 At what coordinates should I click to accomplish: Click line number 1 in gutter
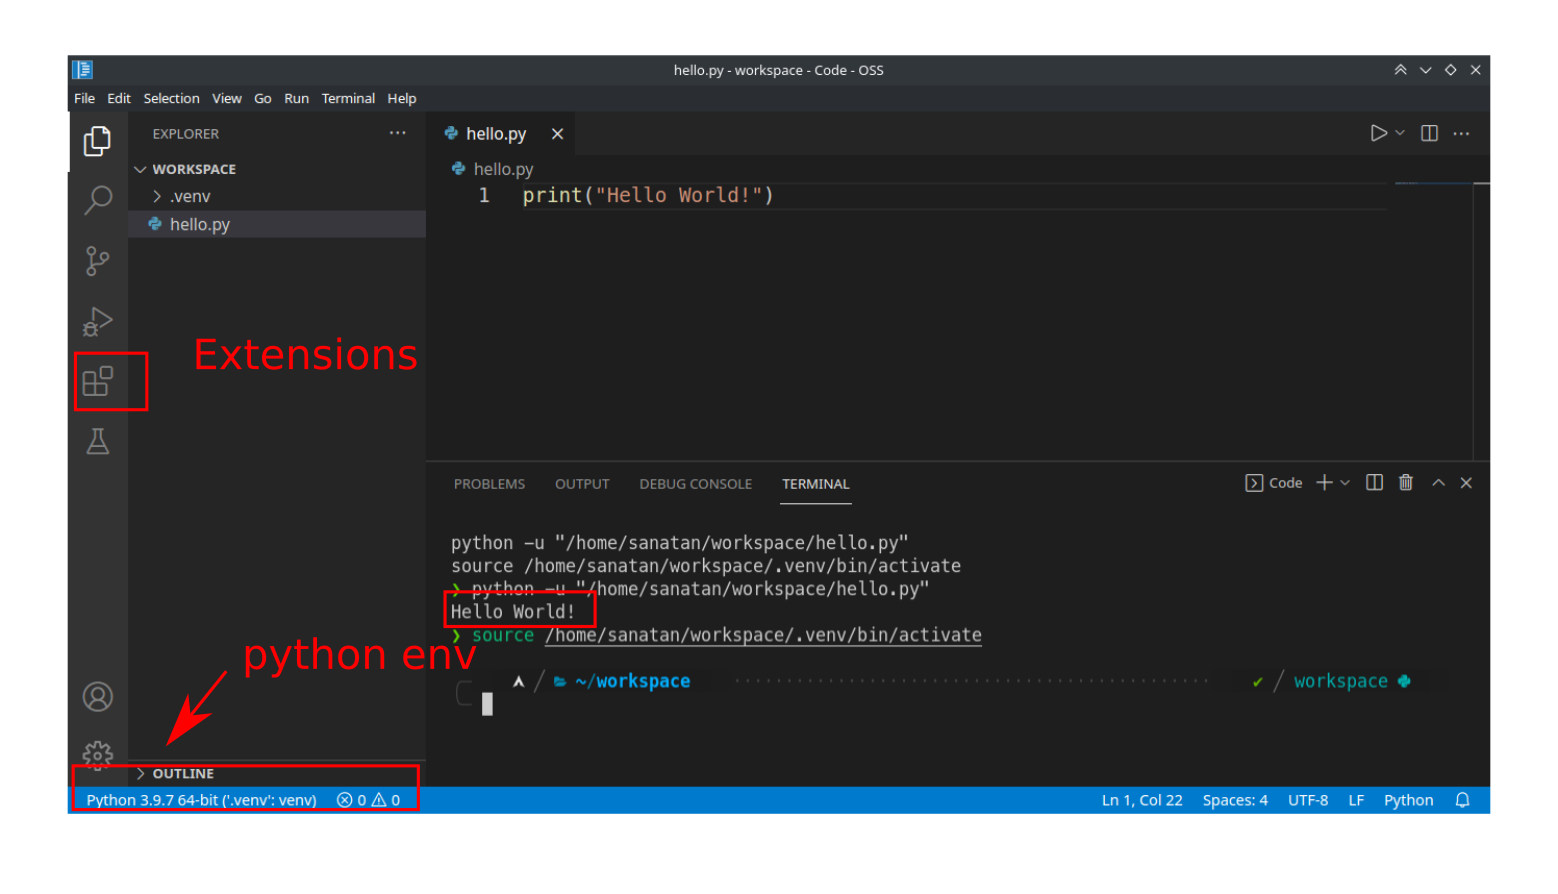484,195
